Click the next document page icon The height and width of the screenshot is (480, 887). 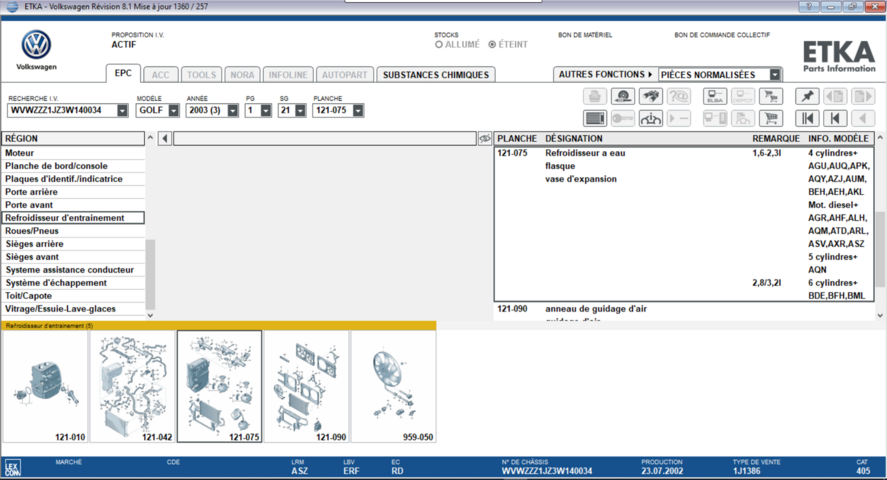coord(863,96)
